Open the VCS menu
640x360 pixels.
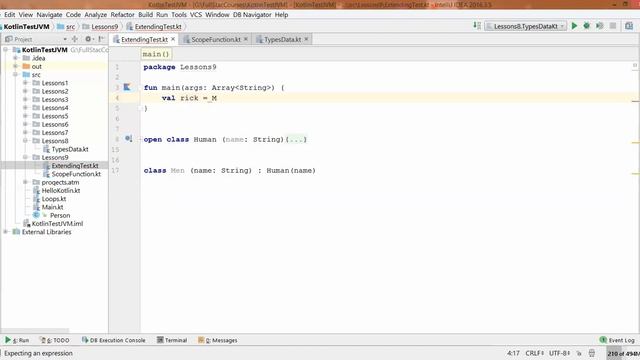pyautogui.click(x=196, y=15)
